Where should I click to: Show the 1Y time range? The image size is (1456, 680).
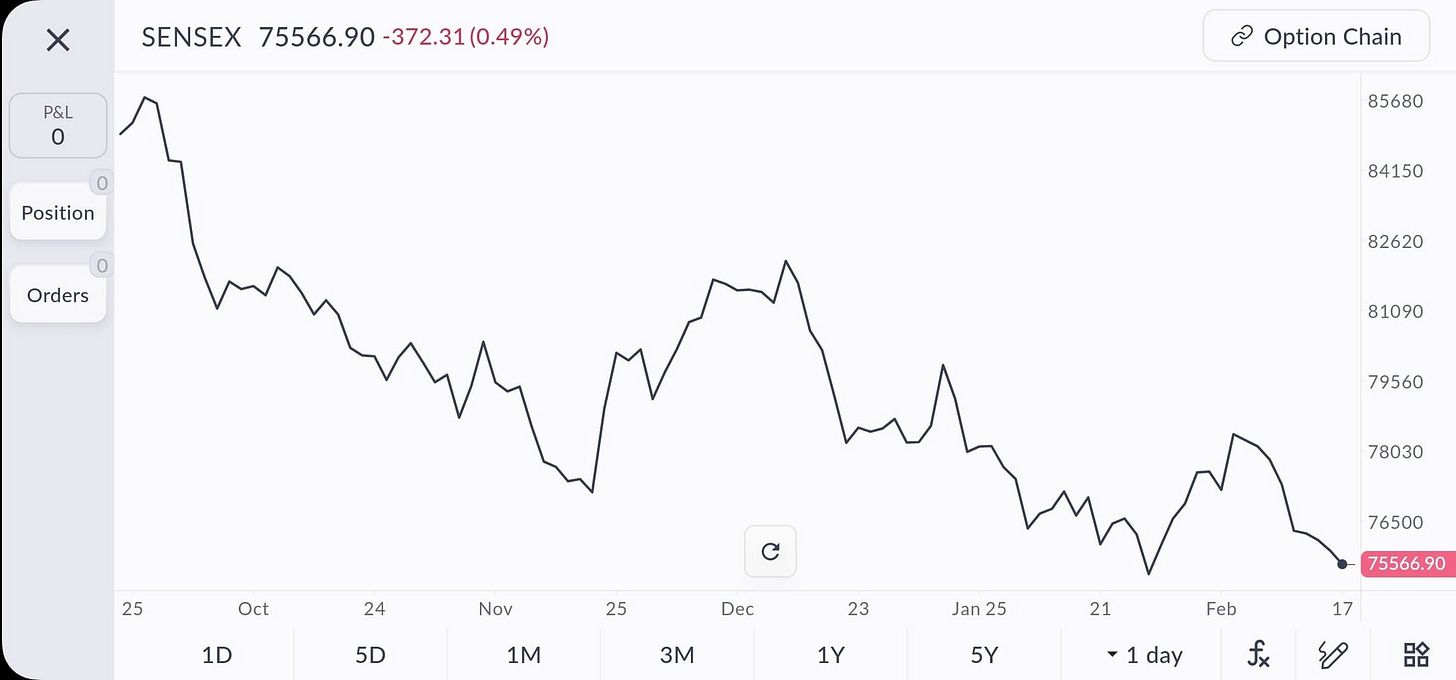point(831,655)
